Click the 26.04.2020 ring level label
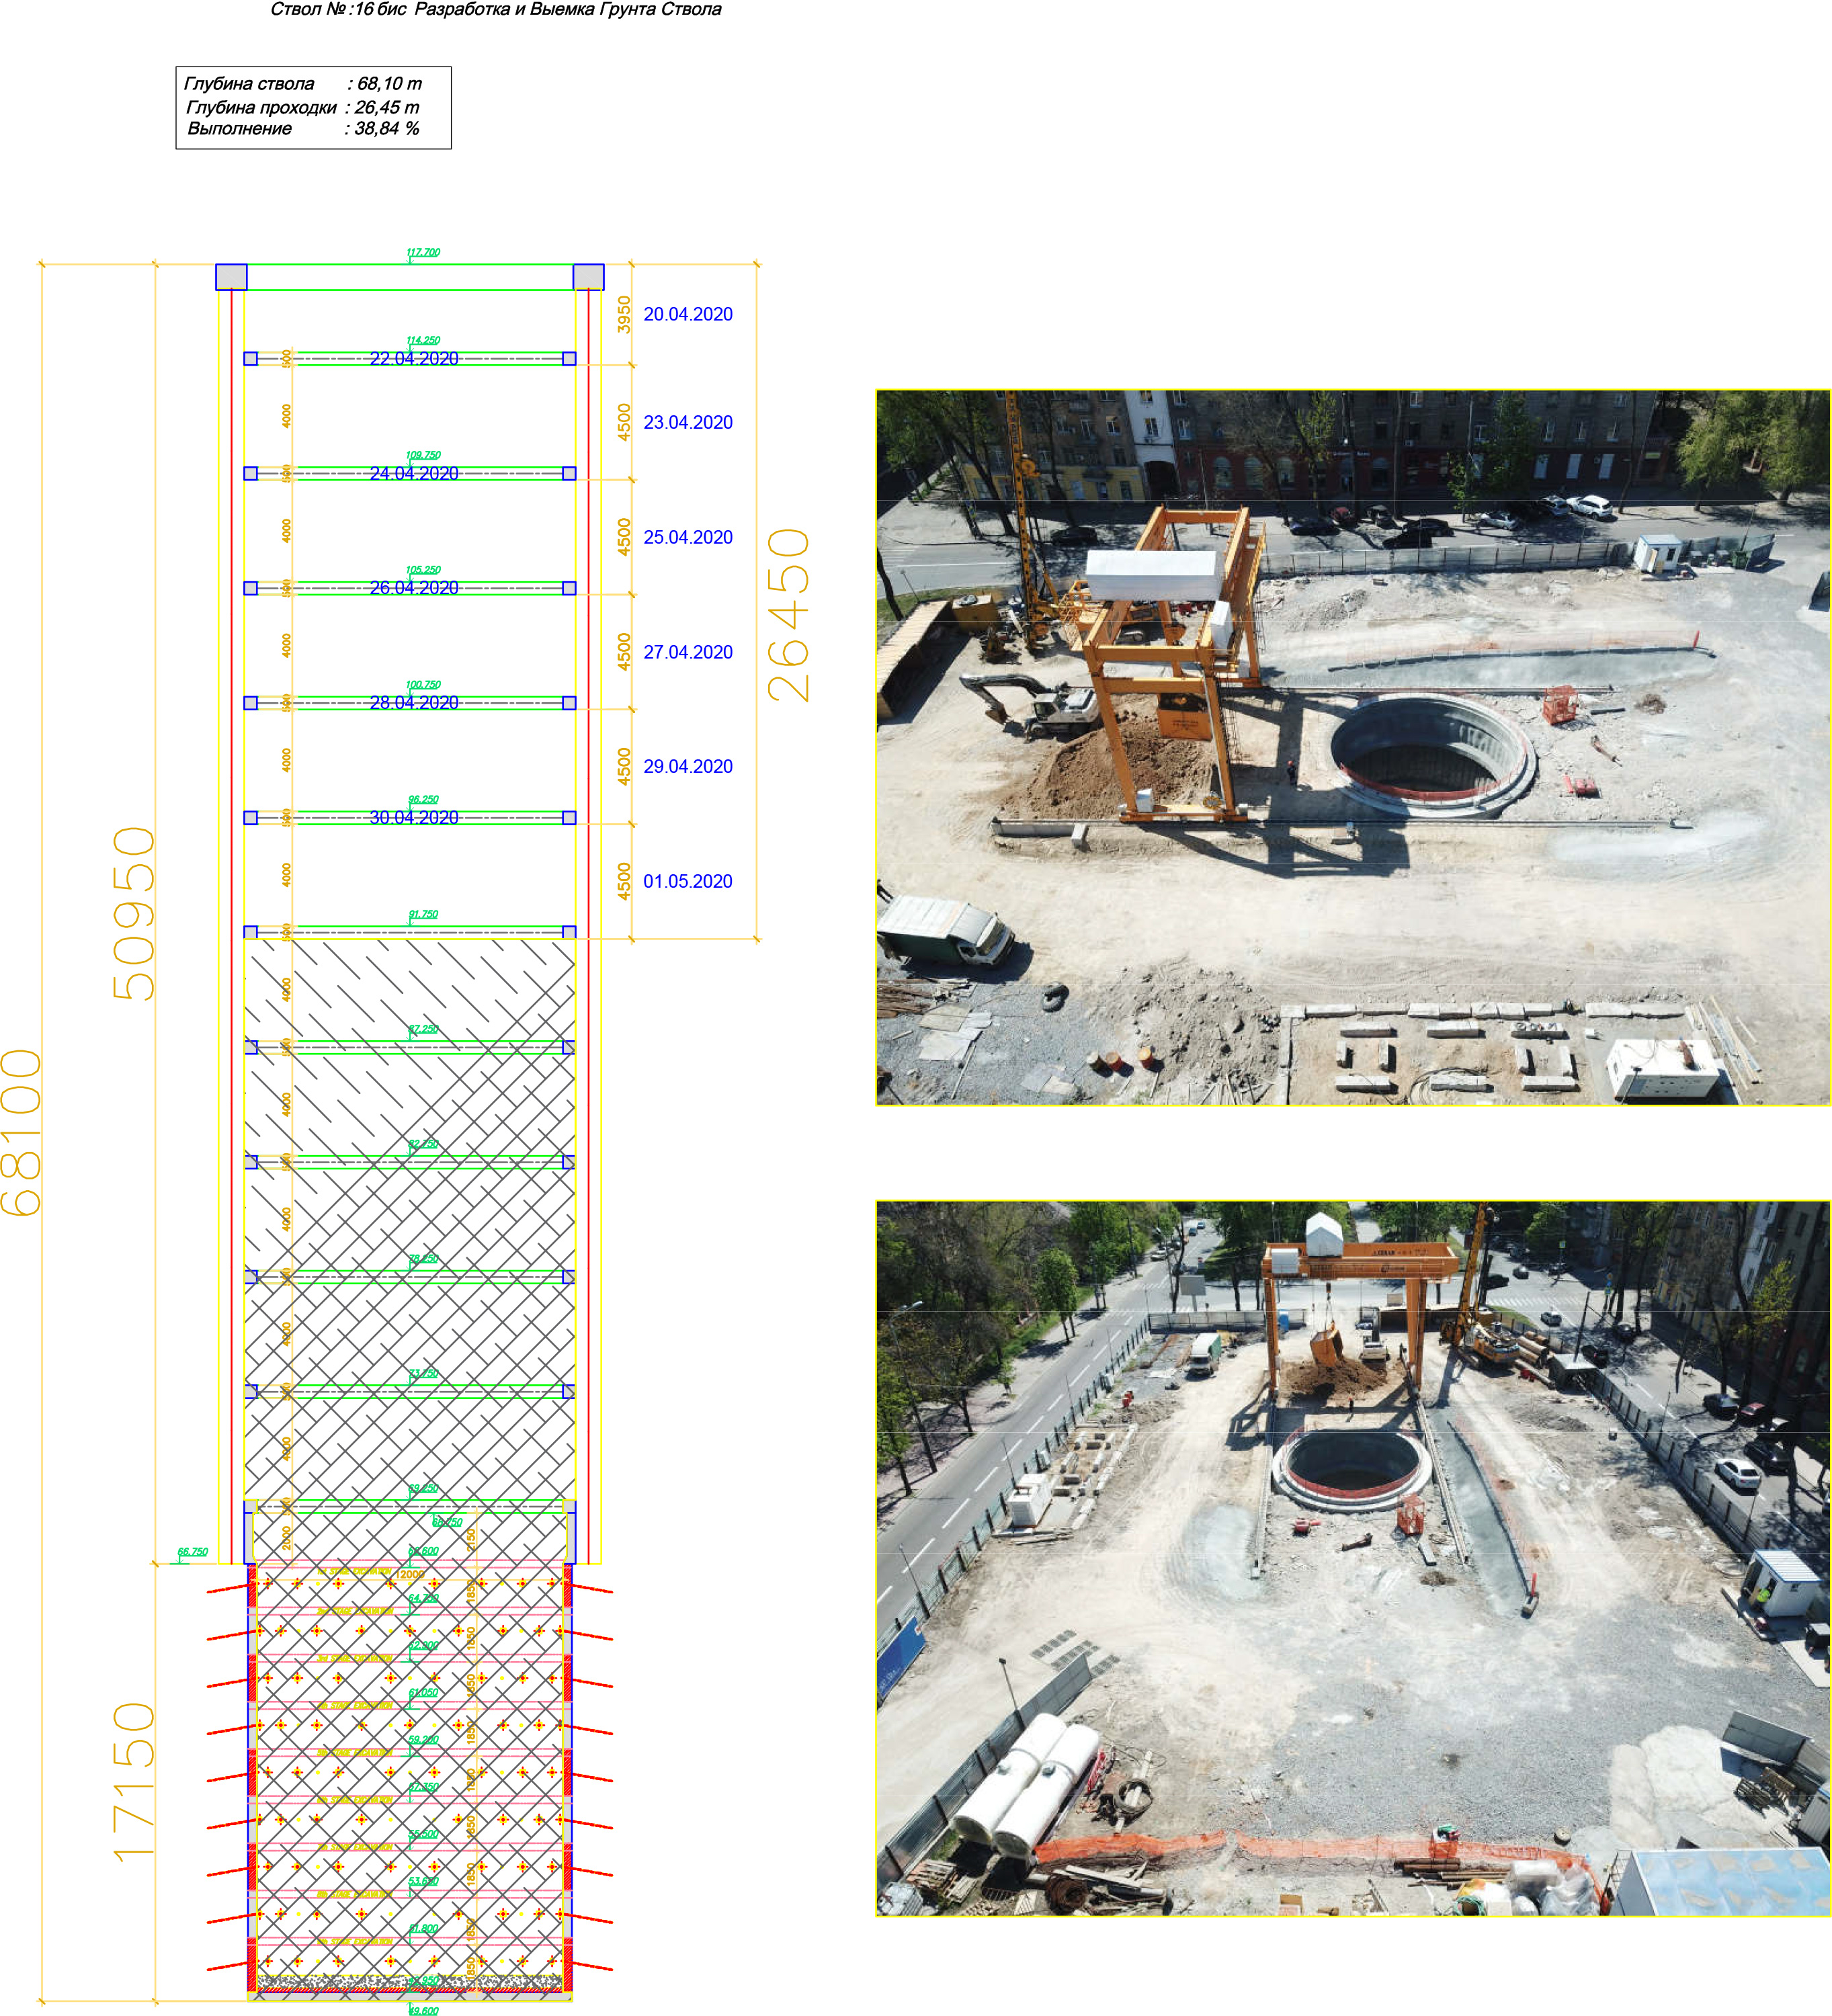The width and height of the screenshot is (1832, 2016). pos(414,587)
